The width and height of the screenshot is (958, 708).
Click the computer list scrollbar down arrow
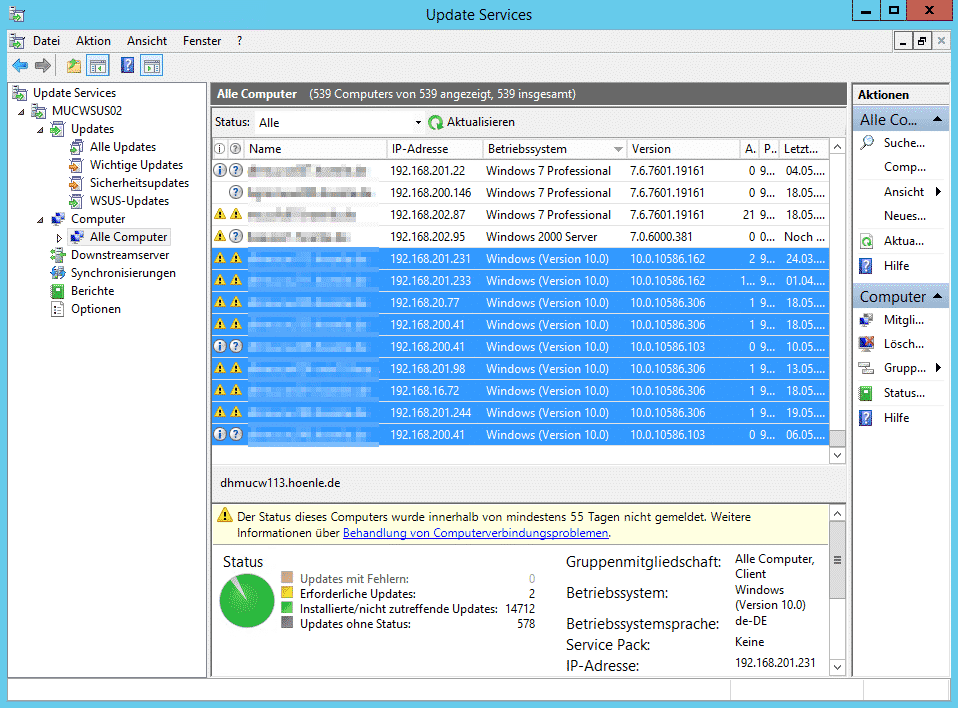[837, 455]
